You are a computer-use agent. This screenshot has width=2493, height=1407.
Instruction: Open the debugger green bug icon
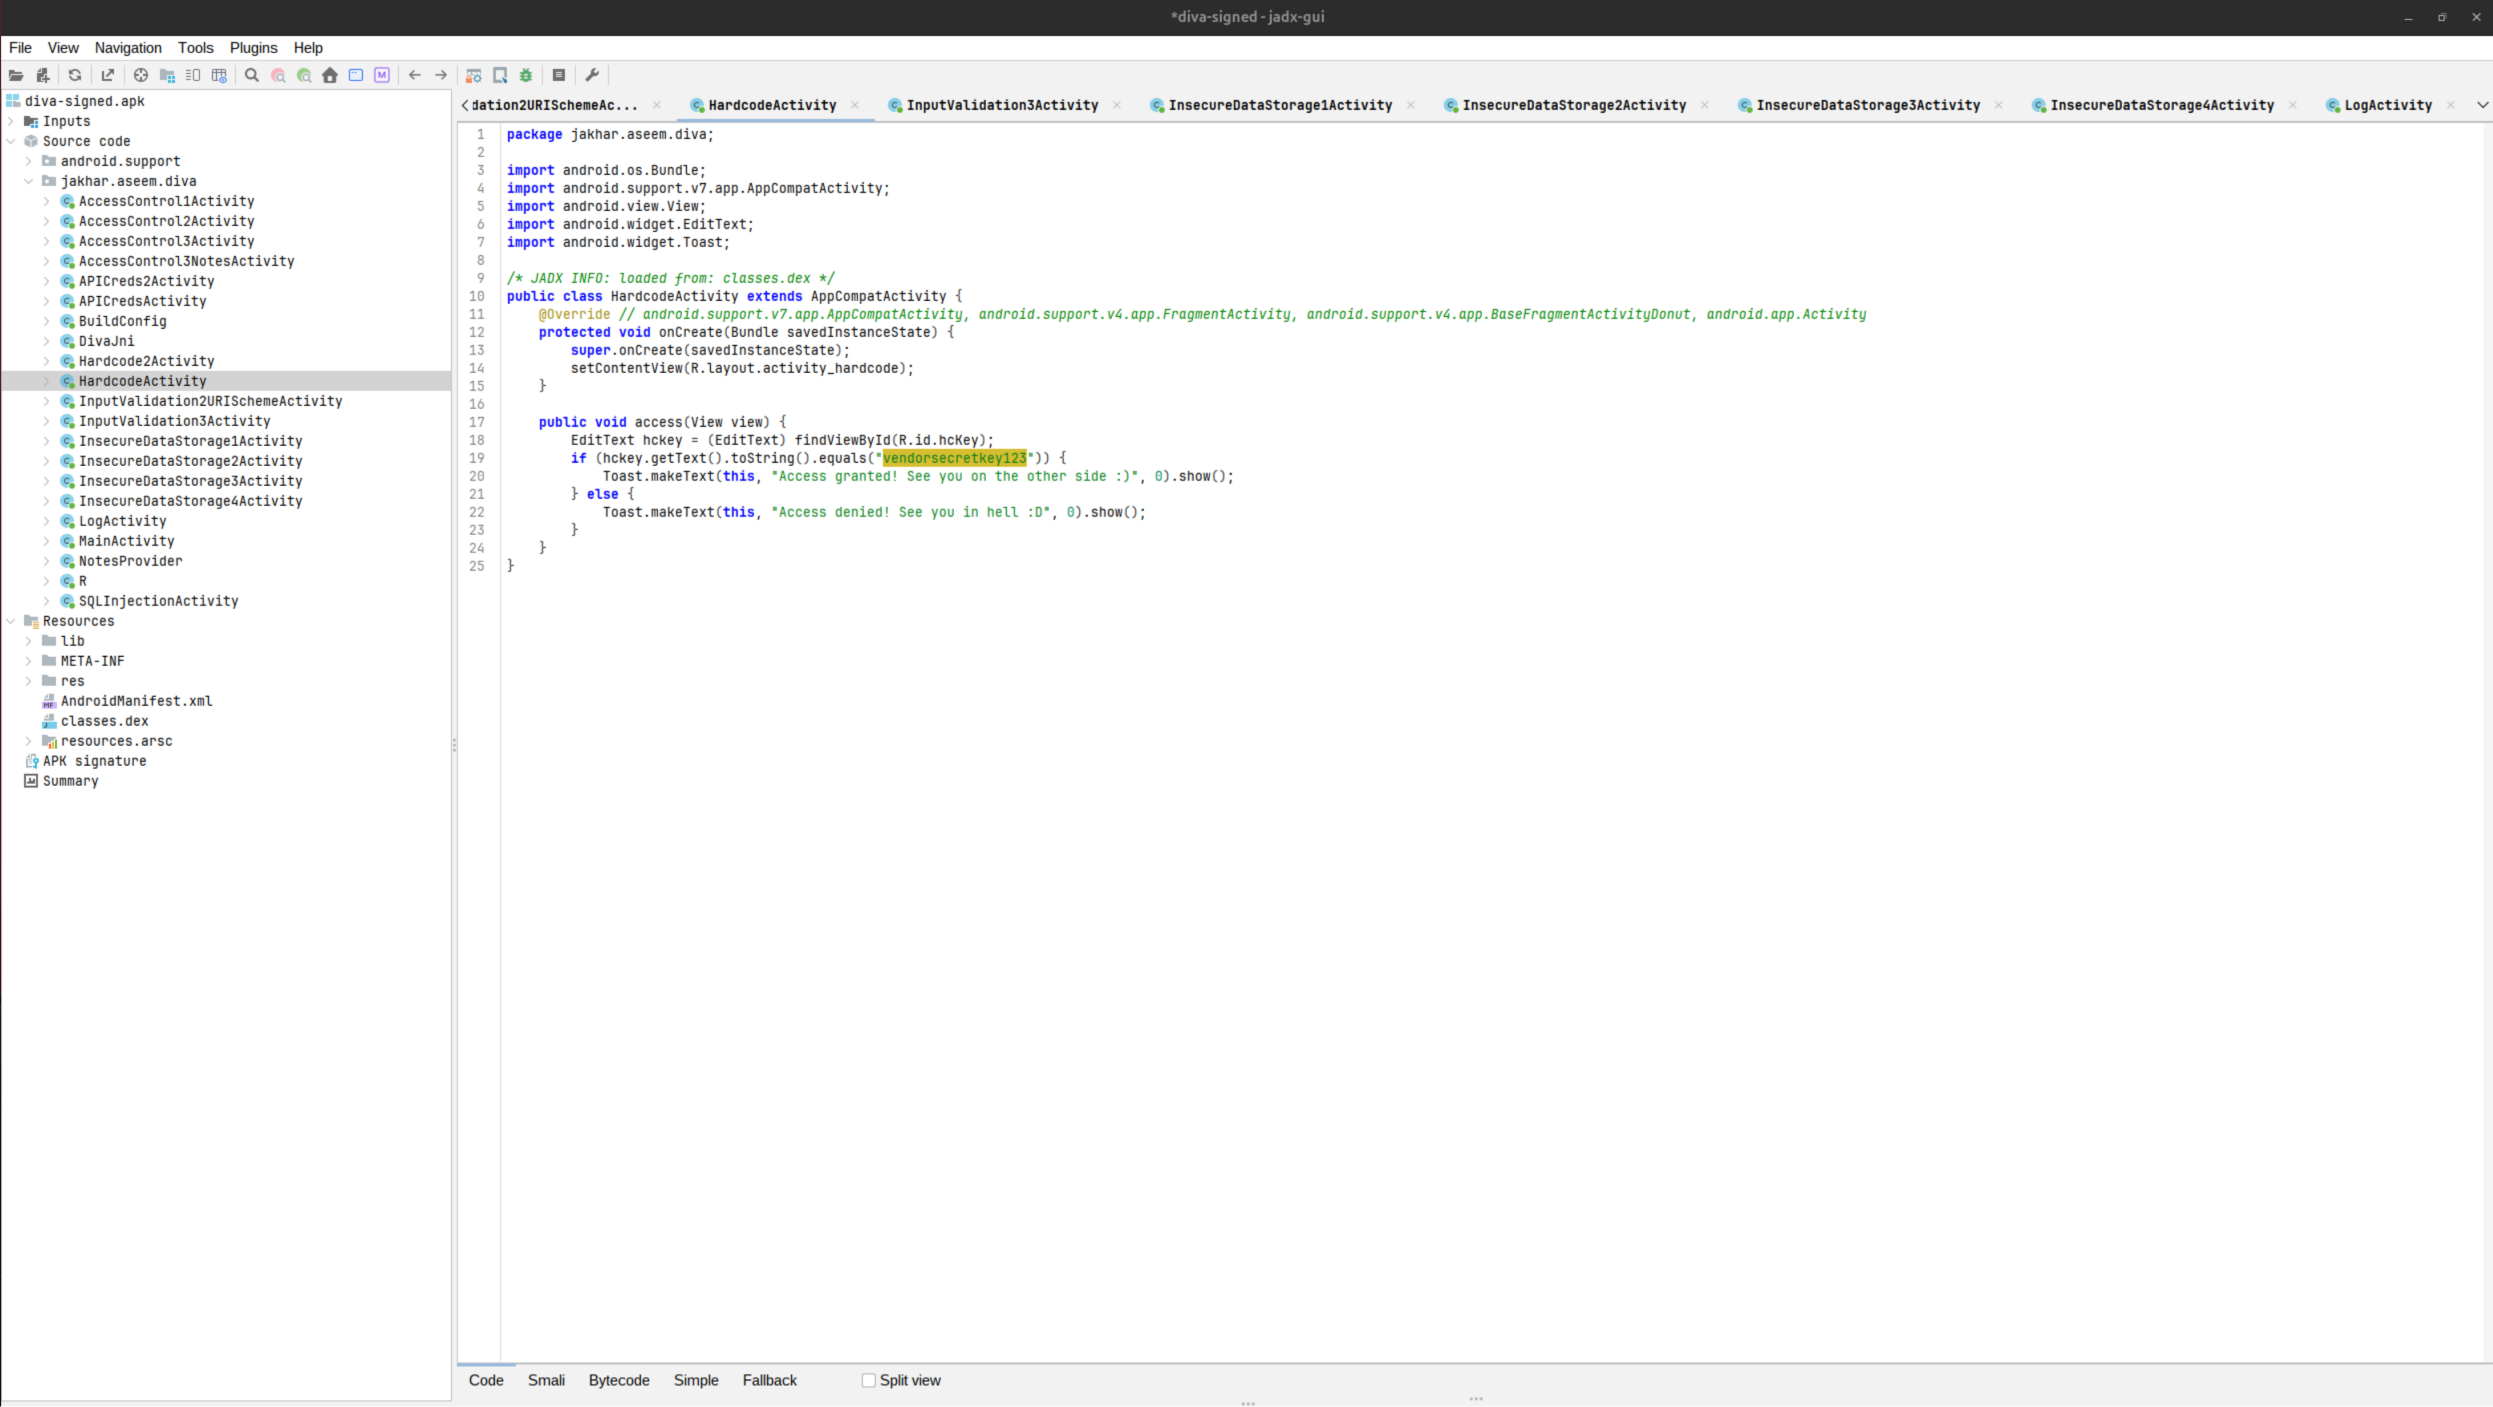(x=526, y=75)
